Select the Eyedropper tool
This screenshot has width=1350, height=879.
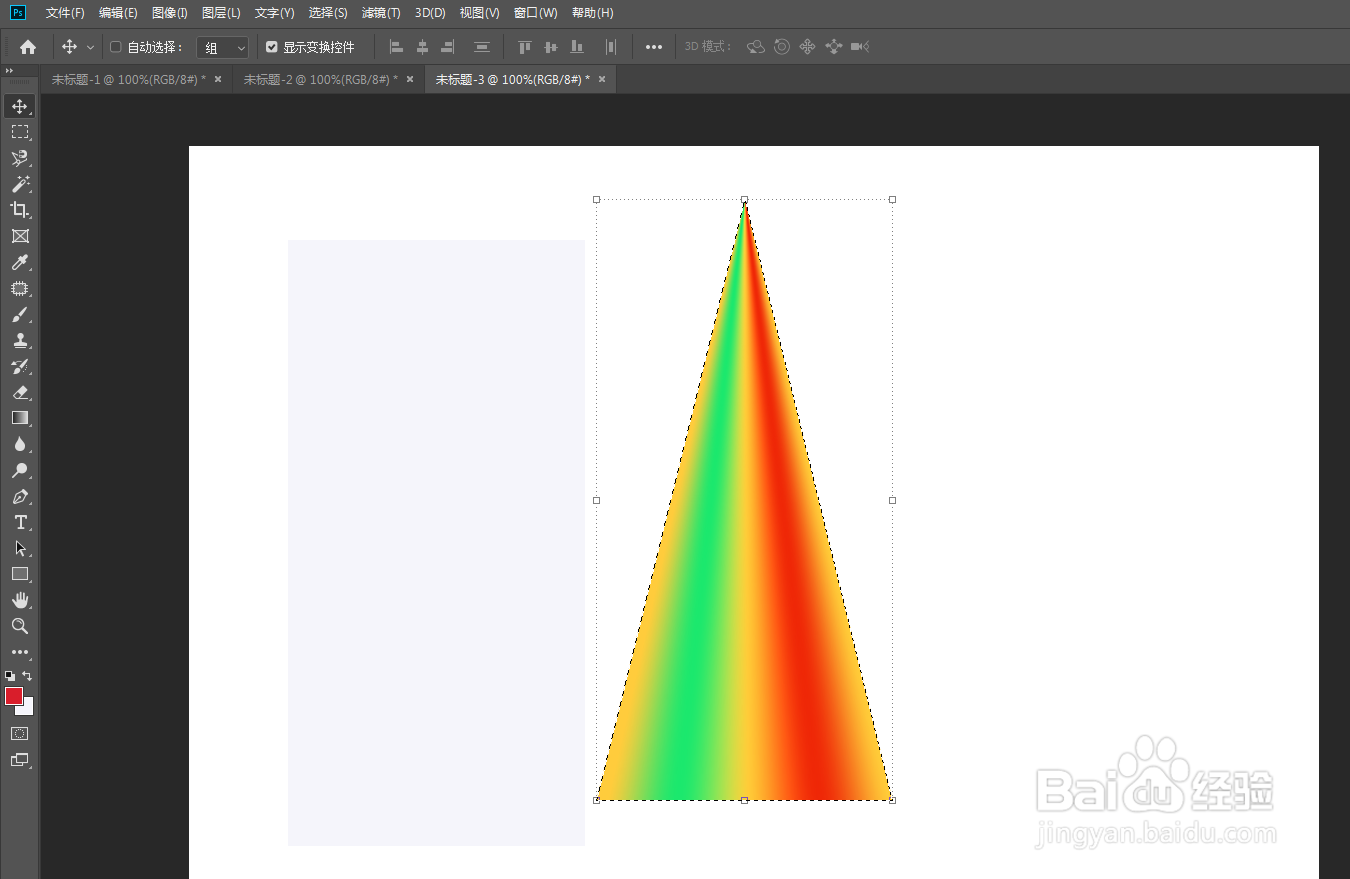(20, 262)
